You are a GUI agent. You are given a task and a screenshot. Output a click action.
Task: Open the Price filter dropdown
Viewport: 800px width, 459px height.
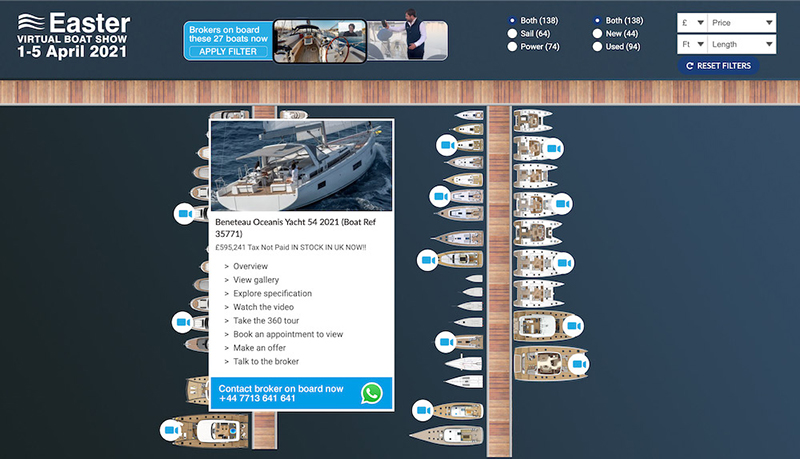point(742,22)
